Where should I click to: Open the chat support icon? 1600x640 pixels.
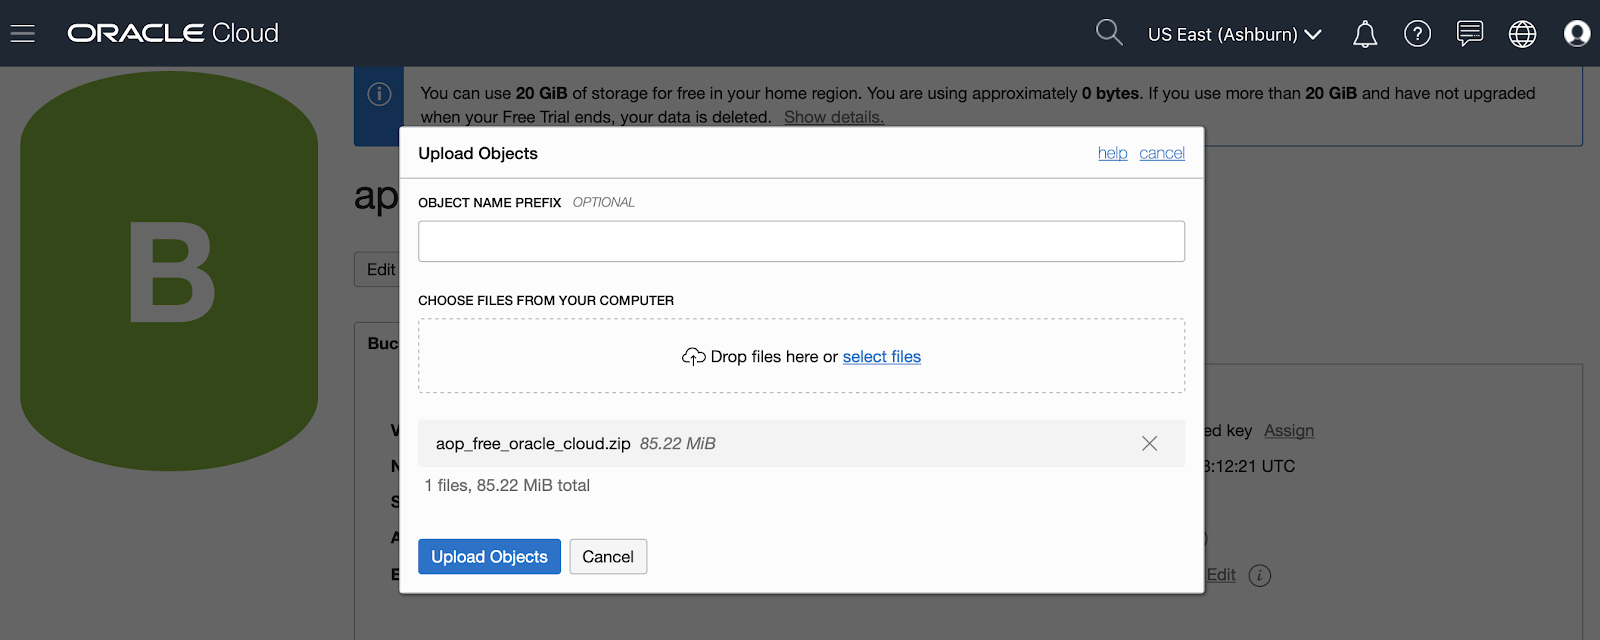coord(1470,33)
